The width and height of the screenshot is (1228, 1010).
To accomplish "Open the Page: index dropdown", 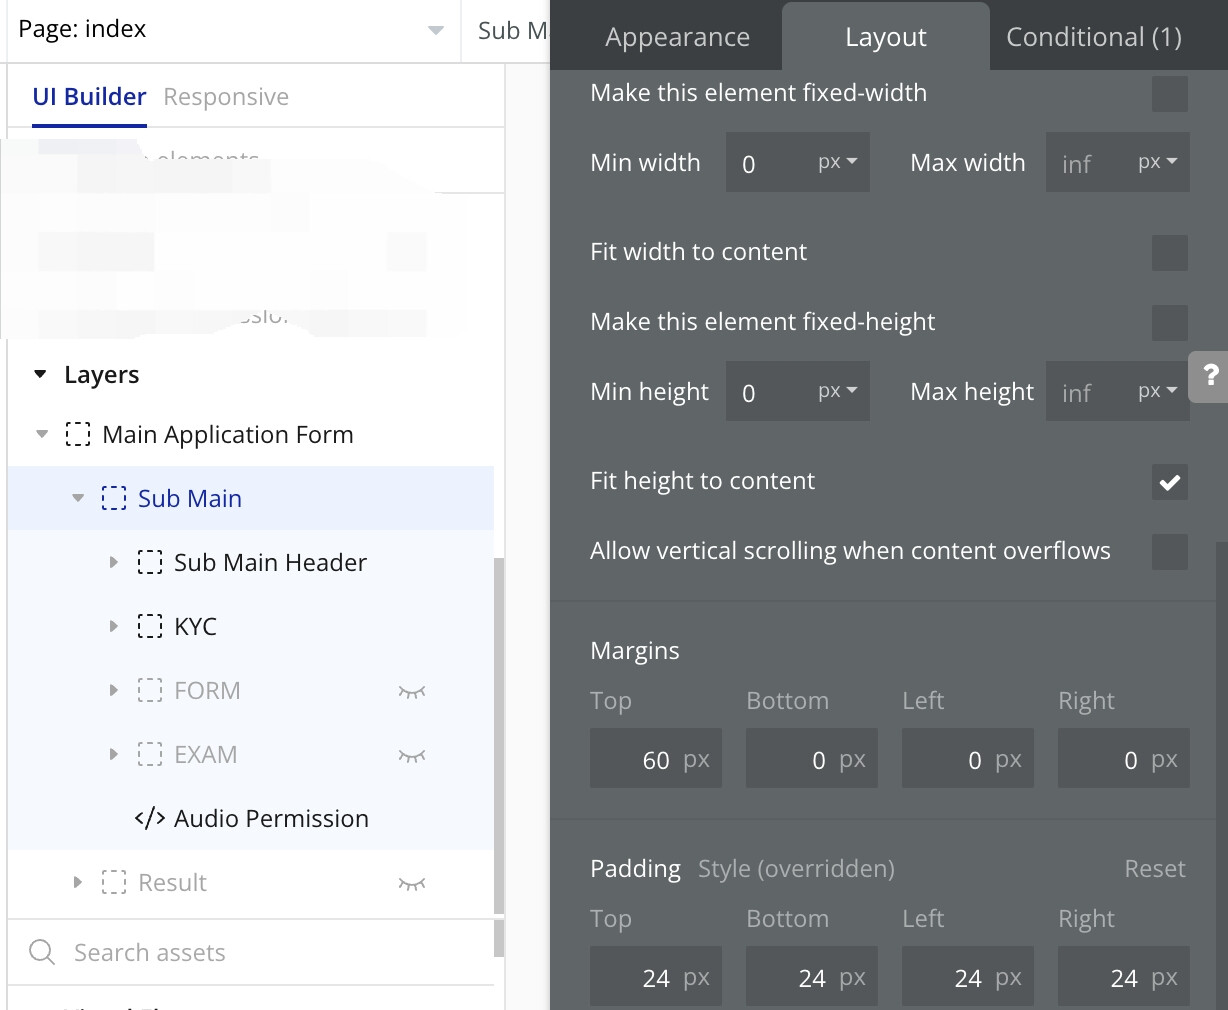I will pyautogui.click(x=435, y=30).
